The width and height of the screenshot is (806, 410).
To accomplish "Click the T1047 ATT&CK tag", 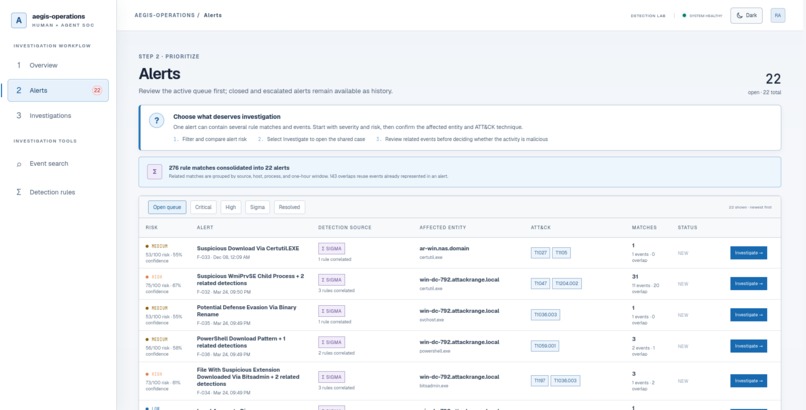I will [540, 284].
